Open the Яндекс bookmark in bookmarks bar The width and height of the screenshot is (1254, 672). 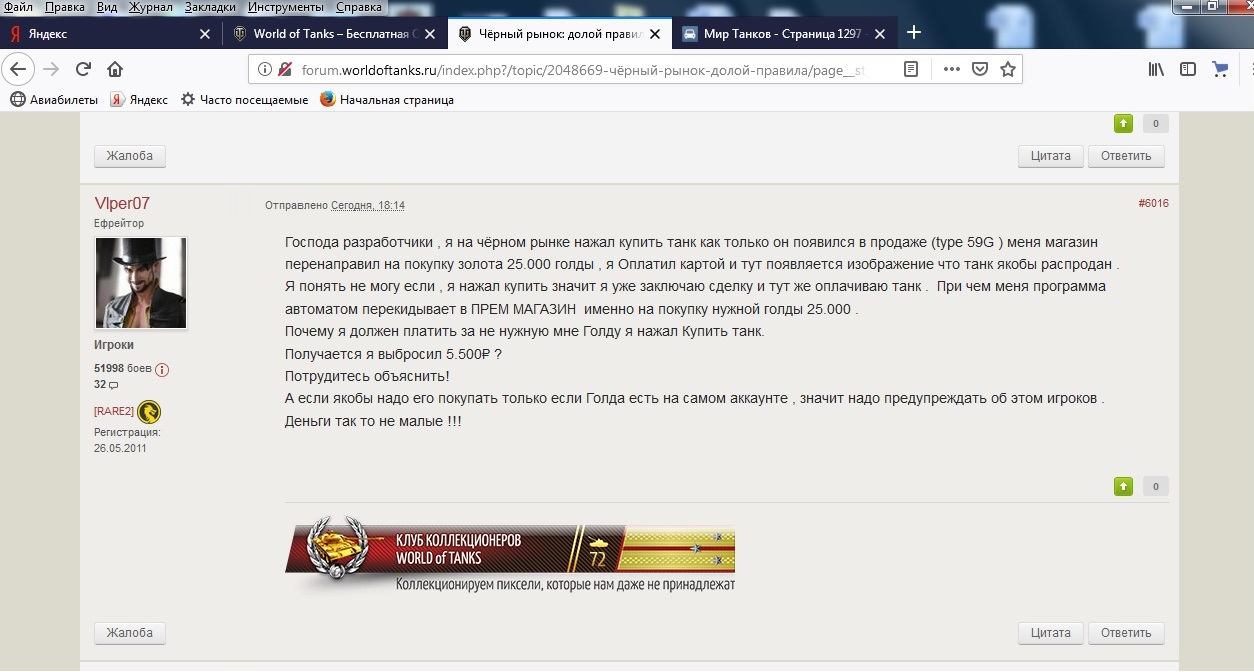139,99
